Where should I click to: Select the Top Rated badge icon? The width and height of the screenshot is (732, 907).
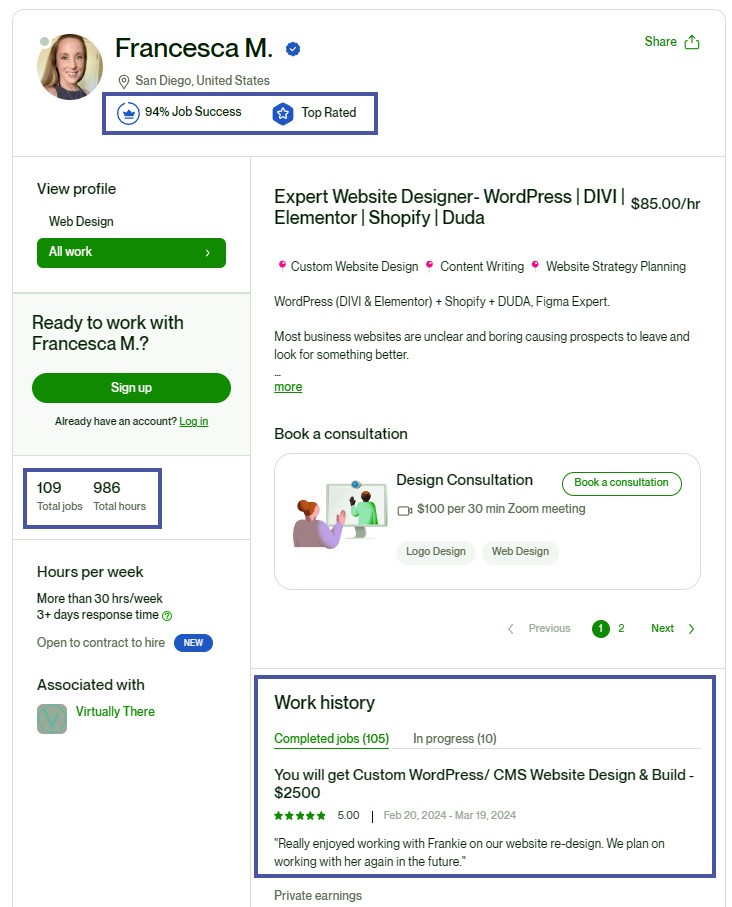tap(283, 113)
